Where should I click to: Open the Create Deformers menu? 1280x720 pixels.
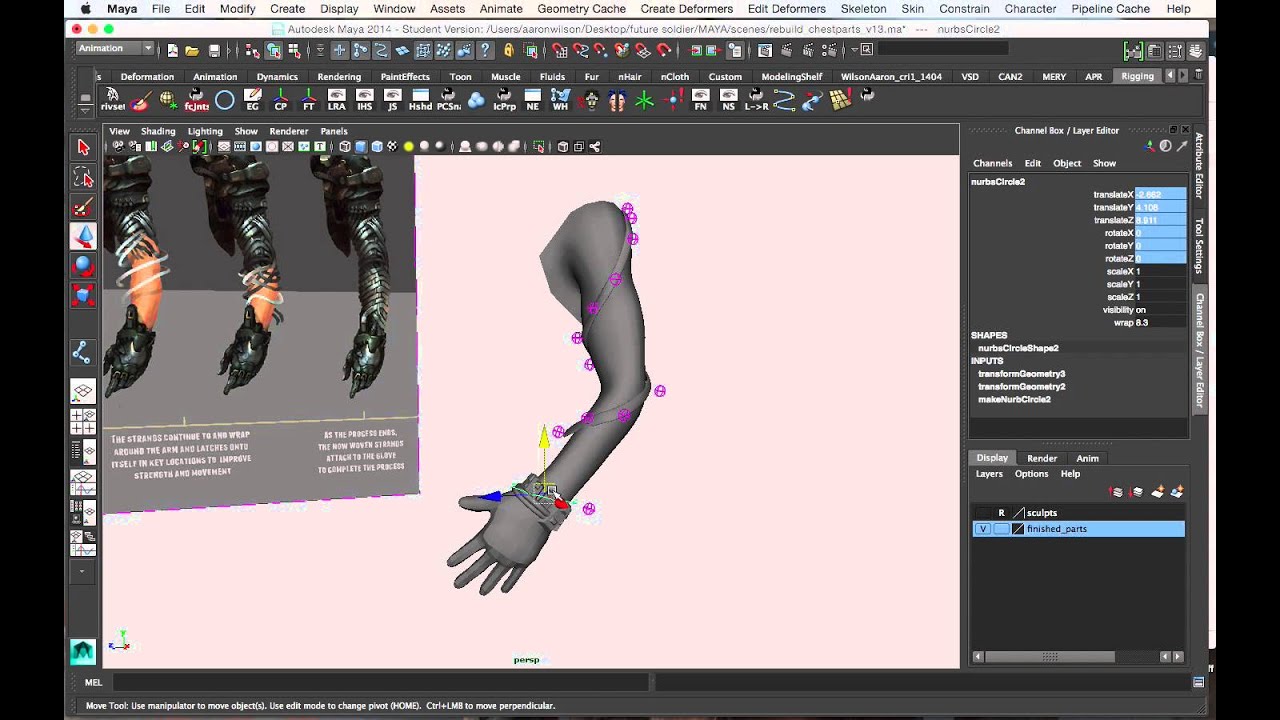tap(687, 8)
